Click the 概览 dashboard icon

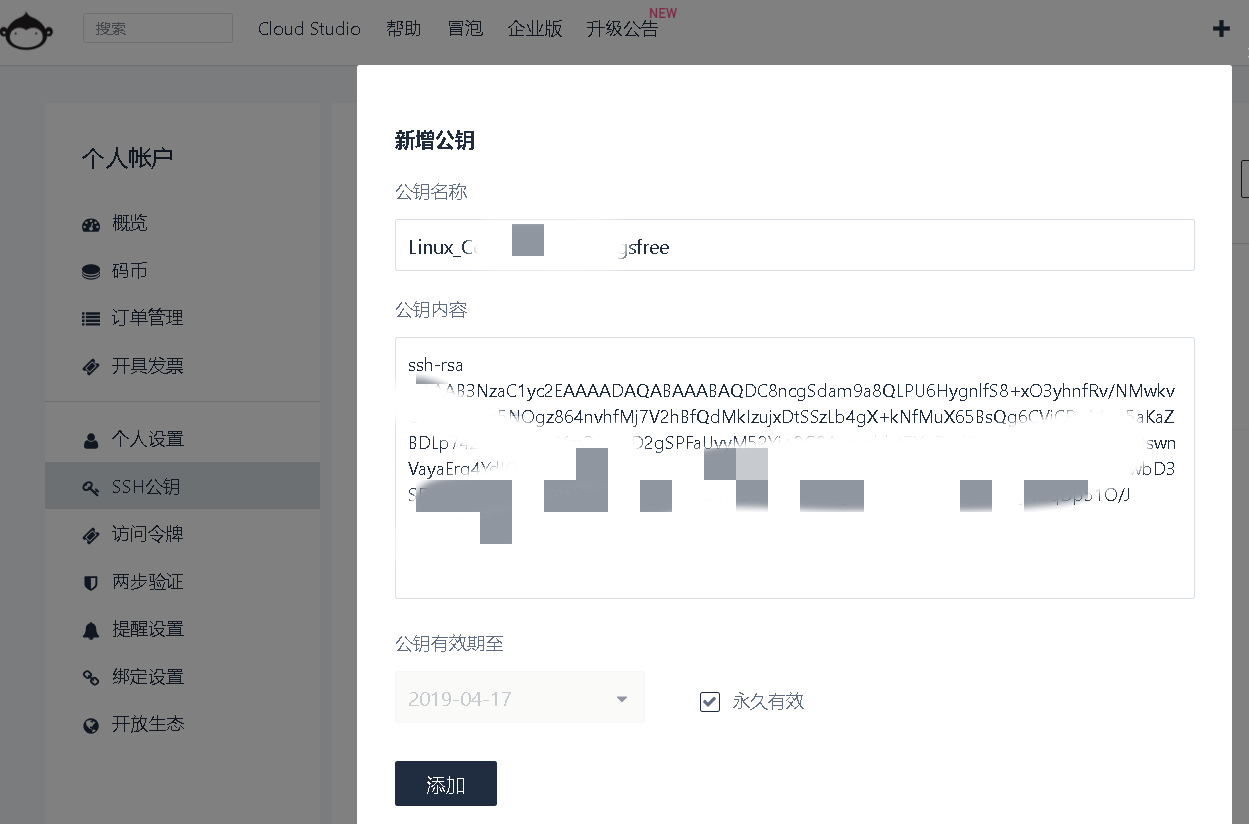tap(91, 224)
